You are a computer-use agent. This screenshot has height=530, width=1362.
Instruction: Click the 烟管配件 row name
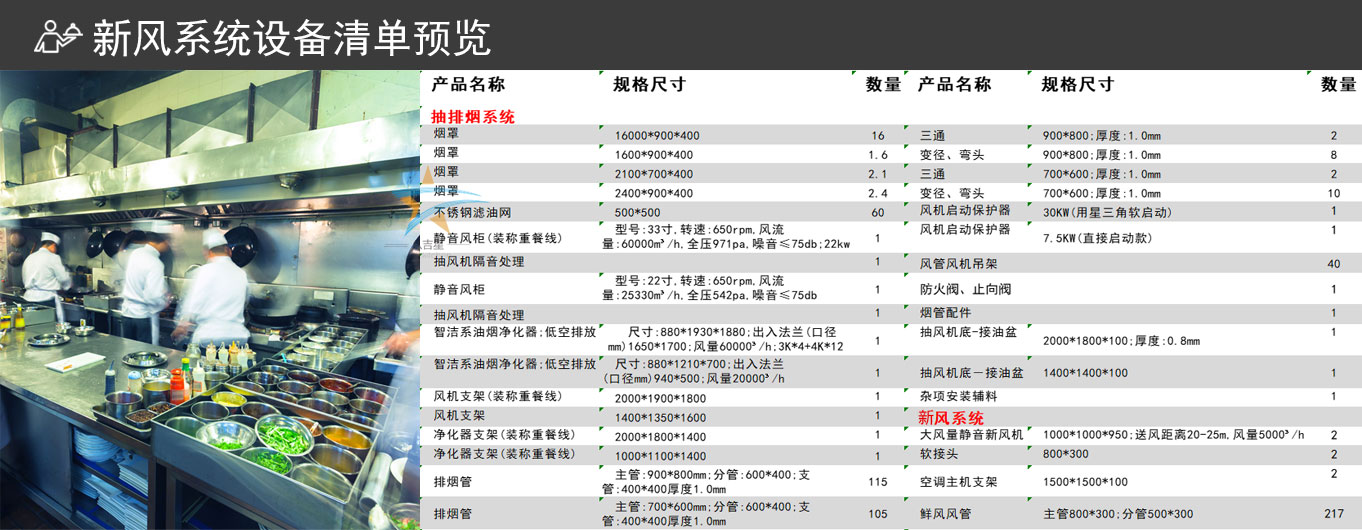point(945,313)
